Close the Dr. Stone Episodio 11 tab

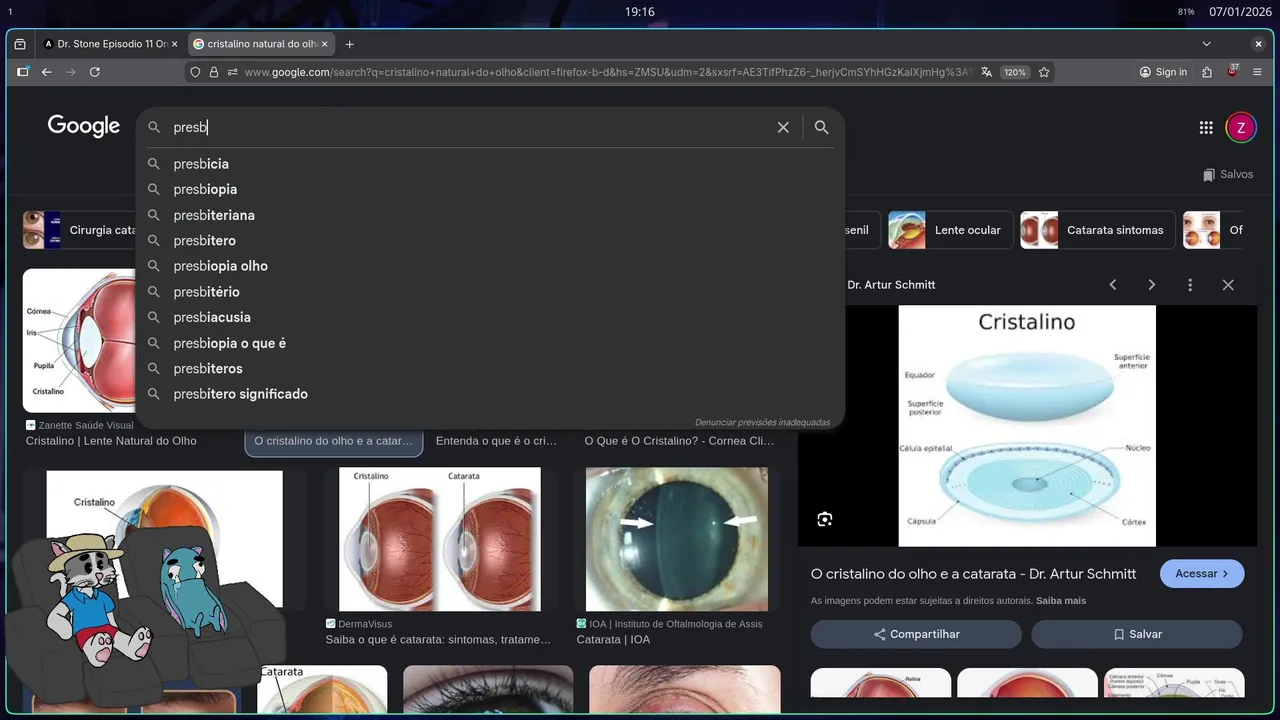coord(174,44)
